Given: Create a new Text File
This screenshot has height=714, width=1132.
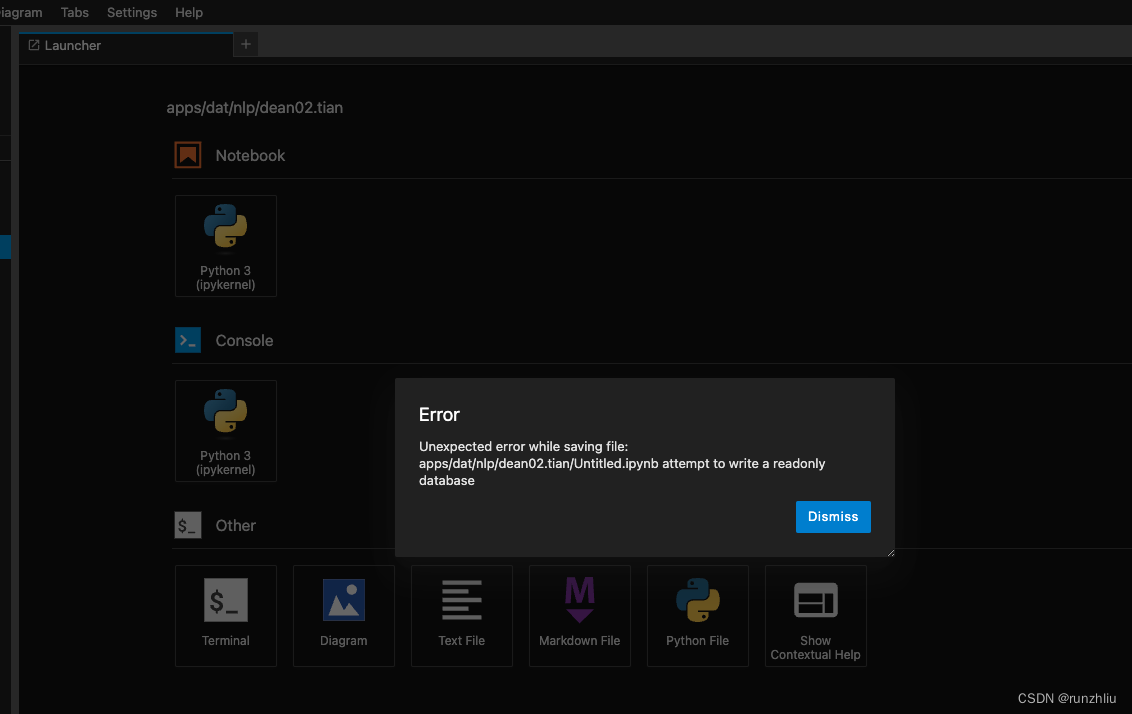Looking at the screenshot, I should point(461,616).
